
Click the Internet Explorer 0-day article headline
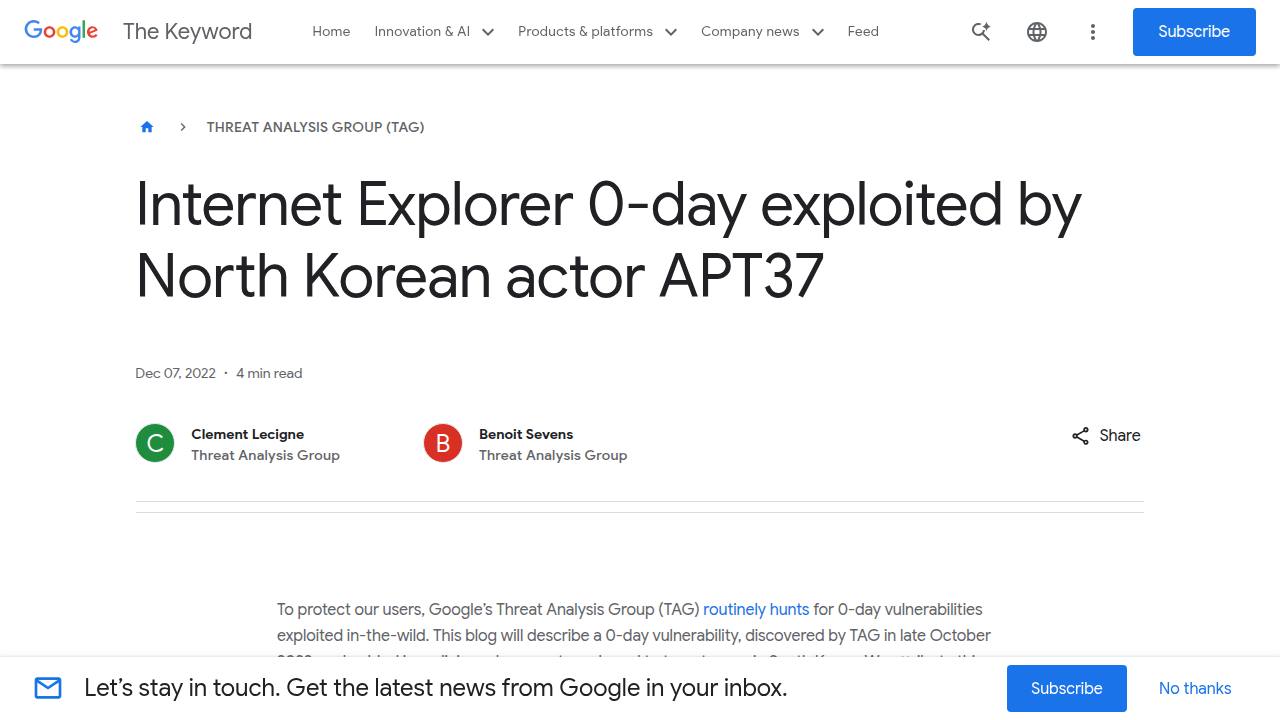pyautogui.click(x=608, y=240)
